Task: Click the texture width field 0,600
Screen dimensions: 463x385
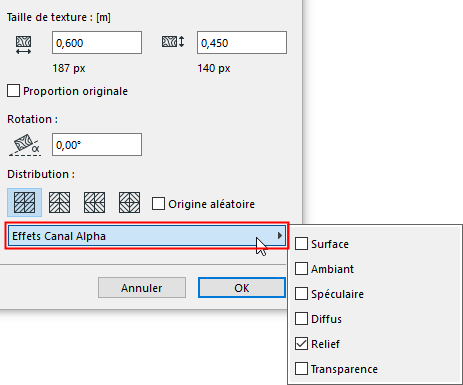Action: (97, 43)
